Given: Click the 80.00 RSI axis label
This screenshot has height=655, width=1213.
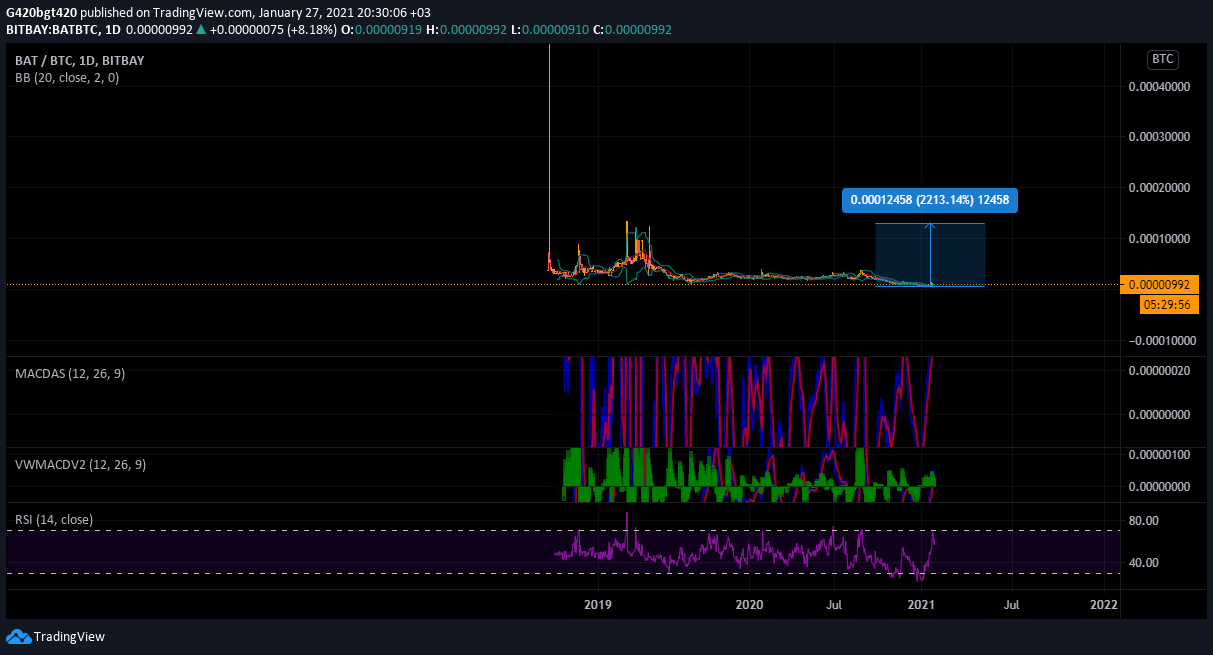Looking at the screenshot, I should 1143,520.
